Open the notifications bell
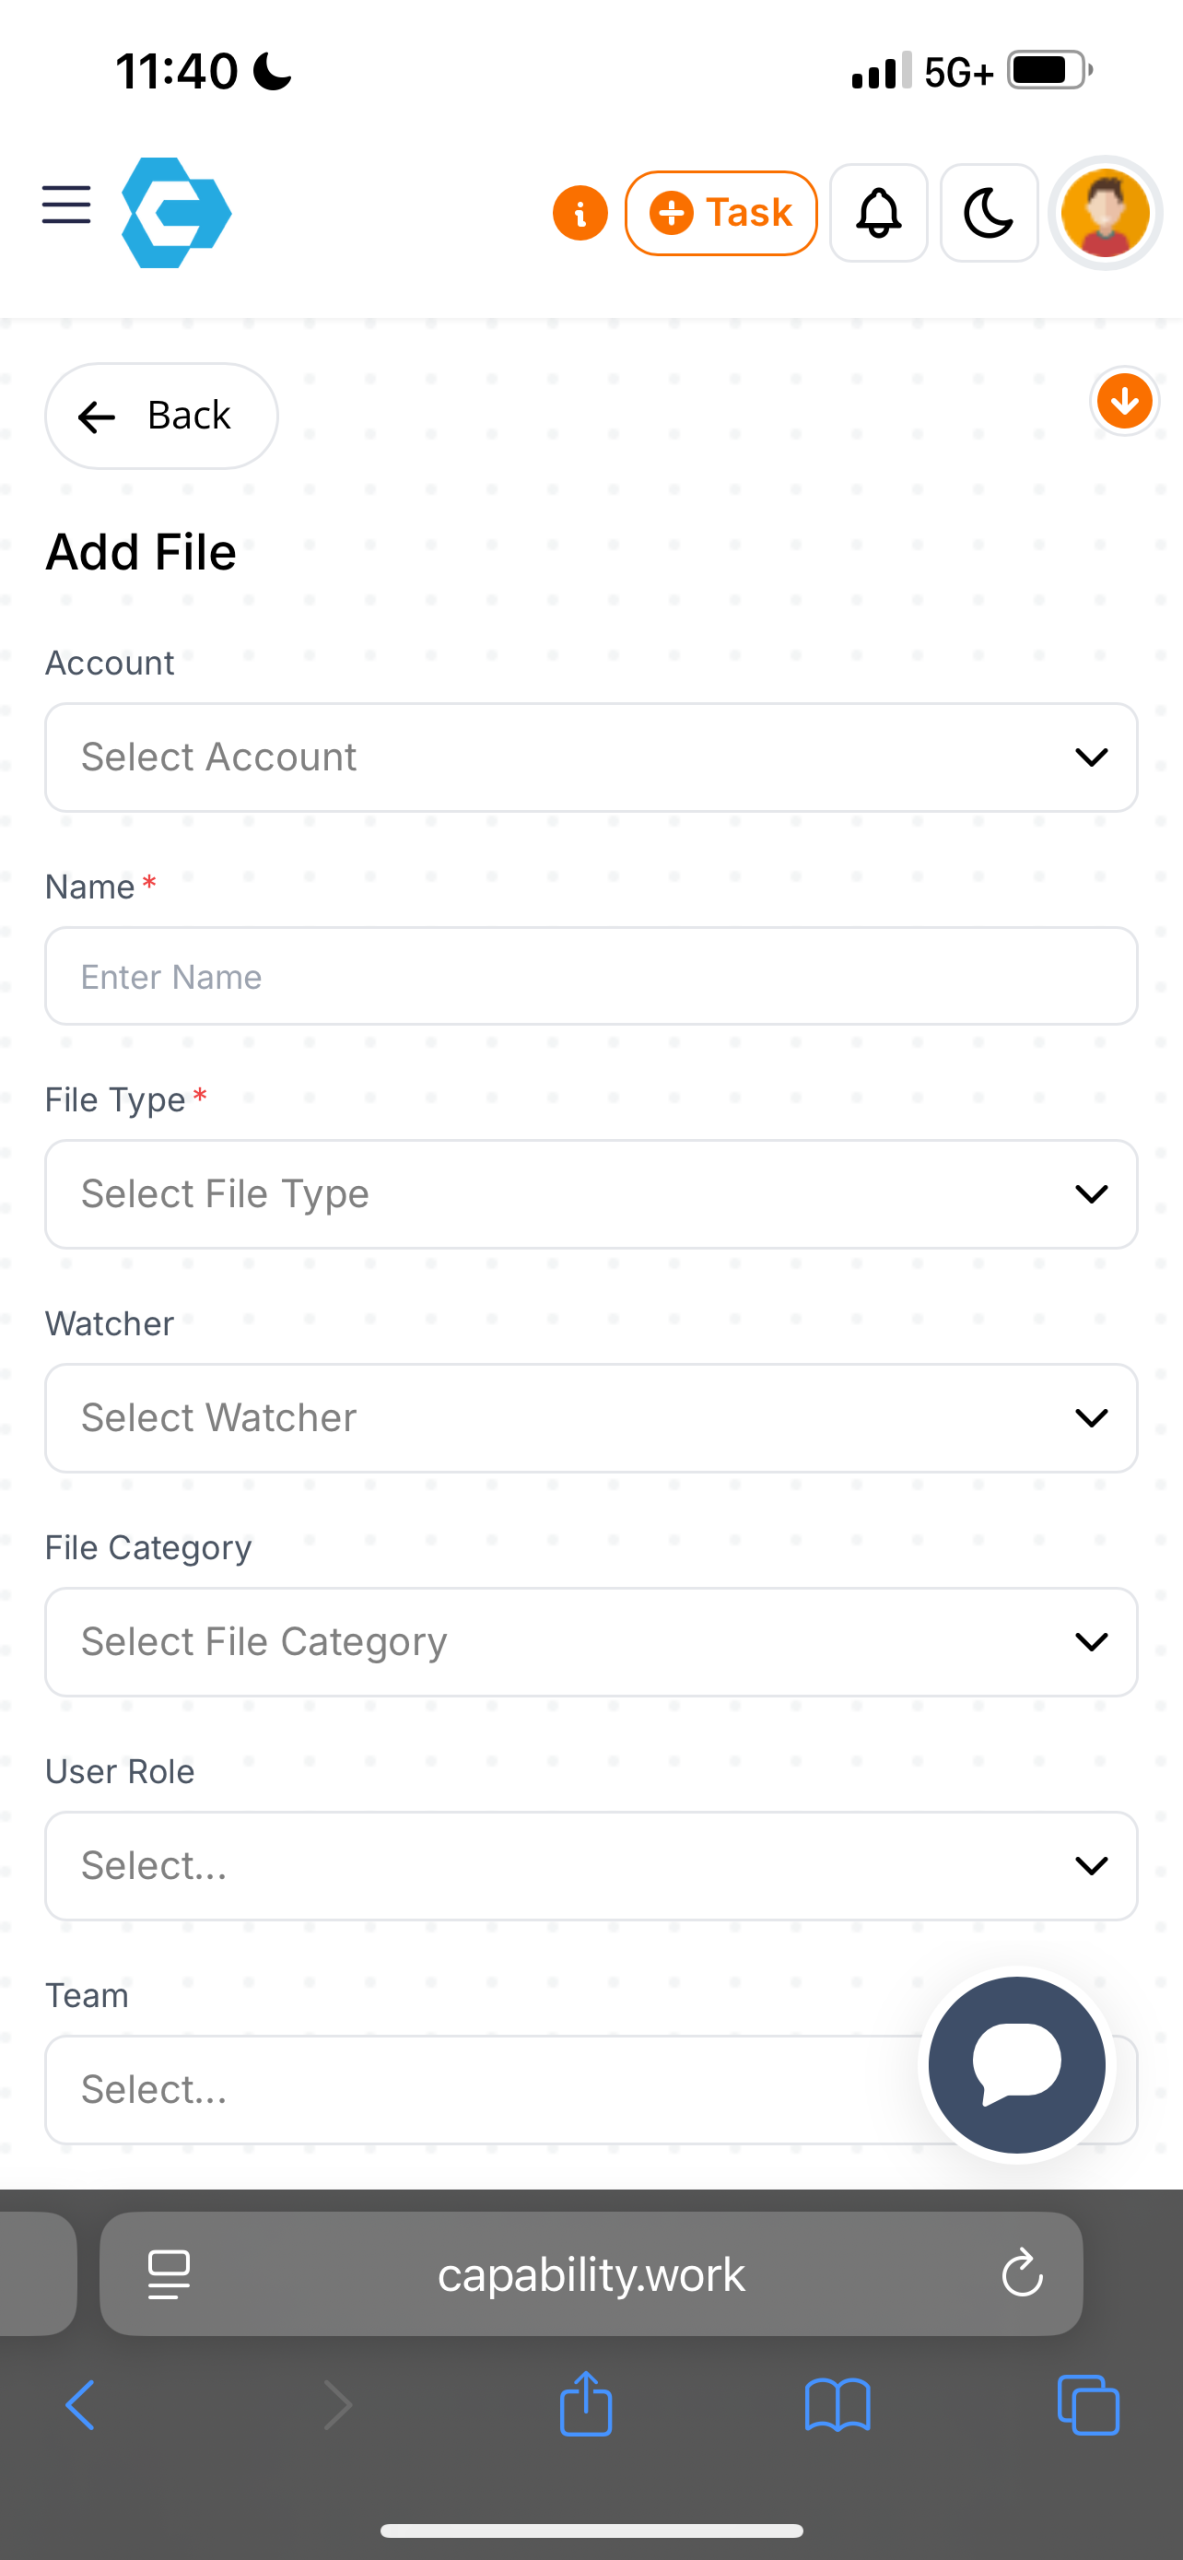The image size is (1183, 2560). 878,213
